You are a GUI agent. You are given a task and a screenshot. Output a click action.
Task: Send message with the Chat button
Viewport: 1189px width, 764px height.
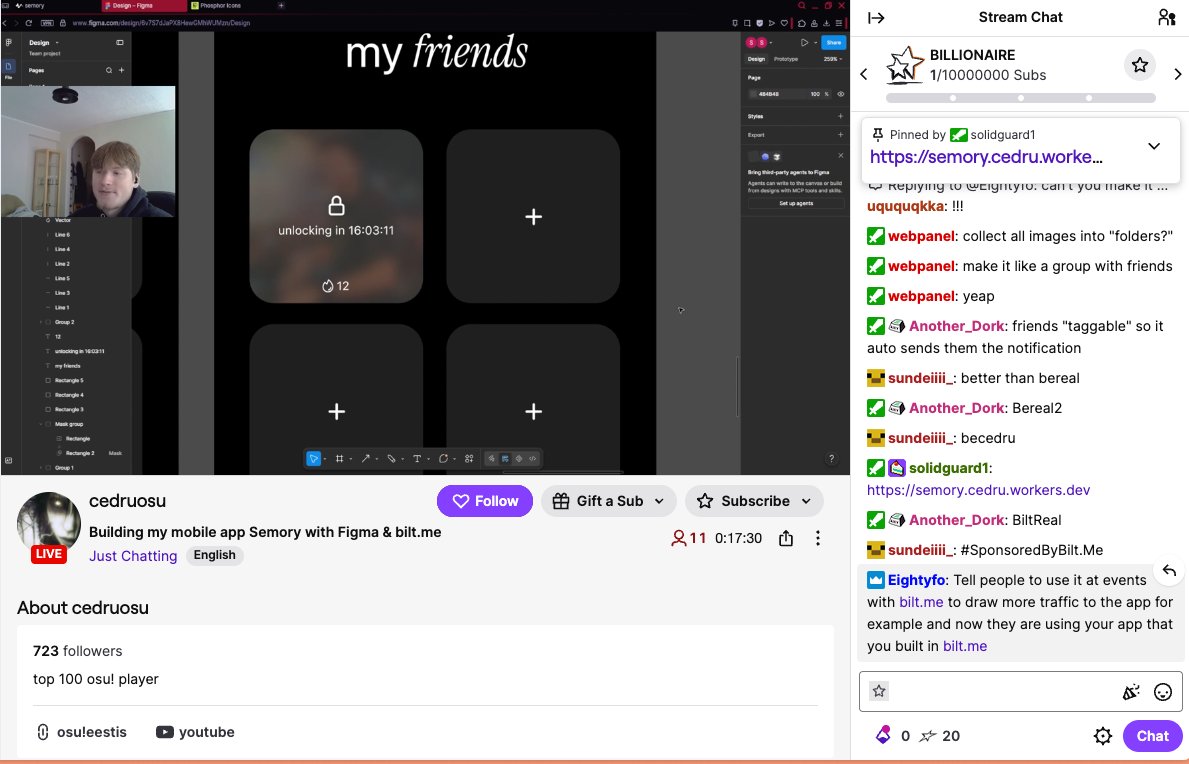click(1152, 736)
